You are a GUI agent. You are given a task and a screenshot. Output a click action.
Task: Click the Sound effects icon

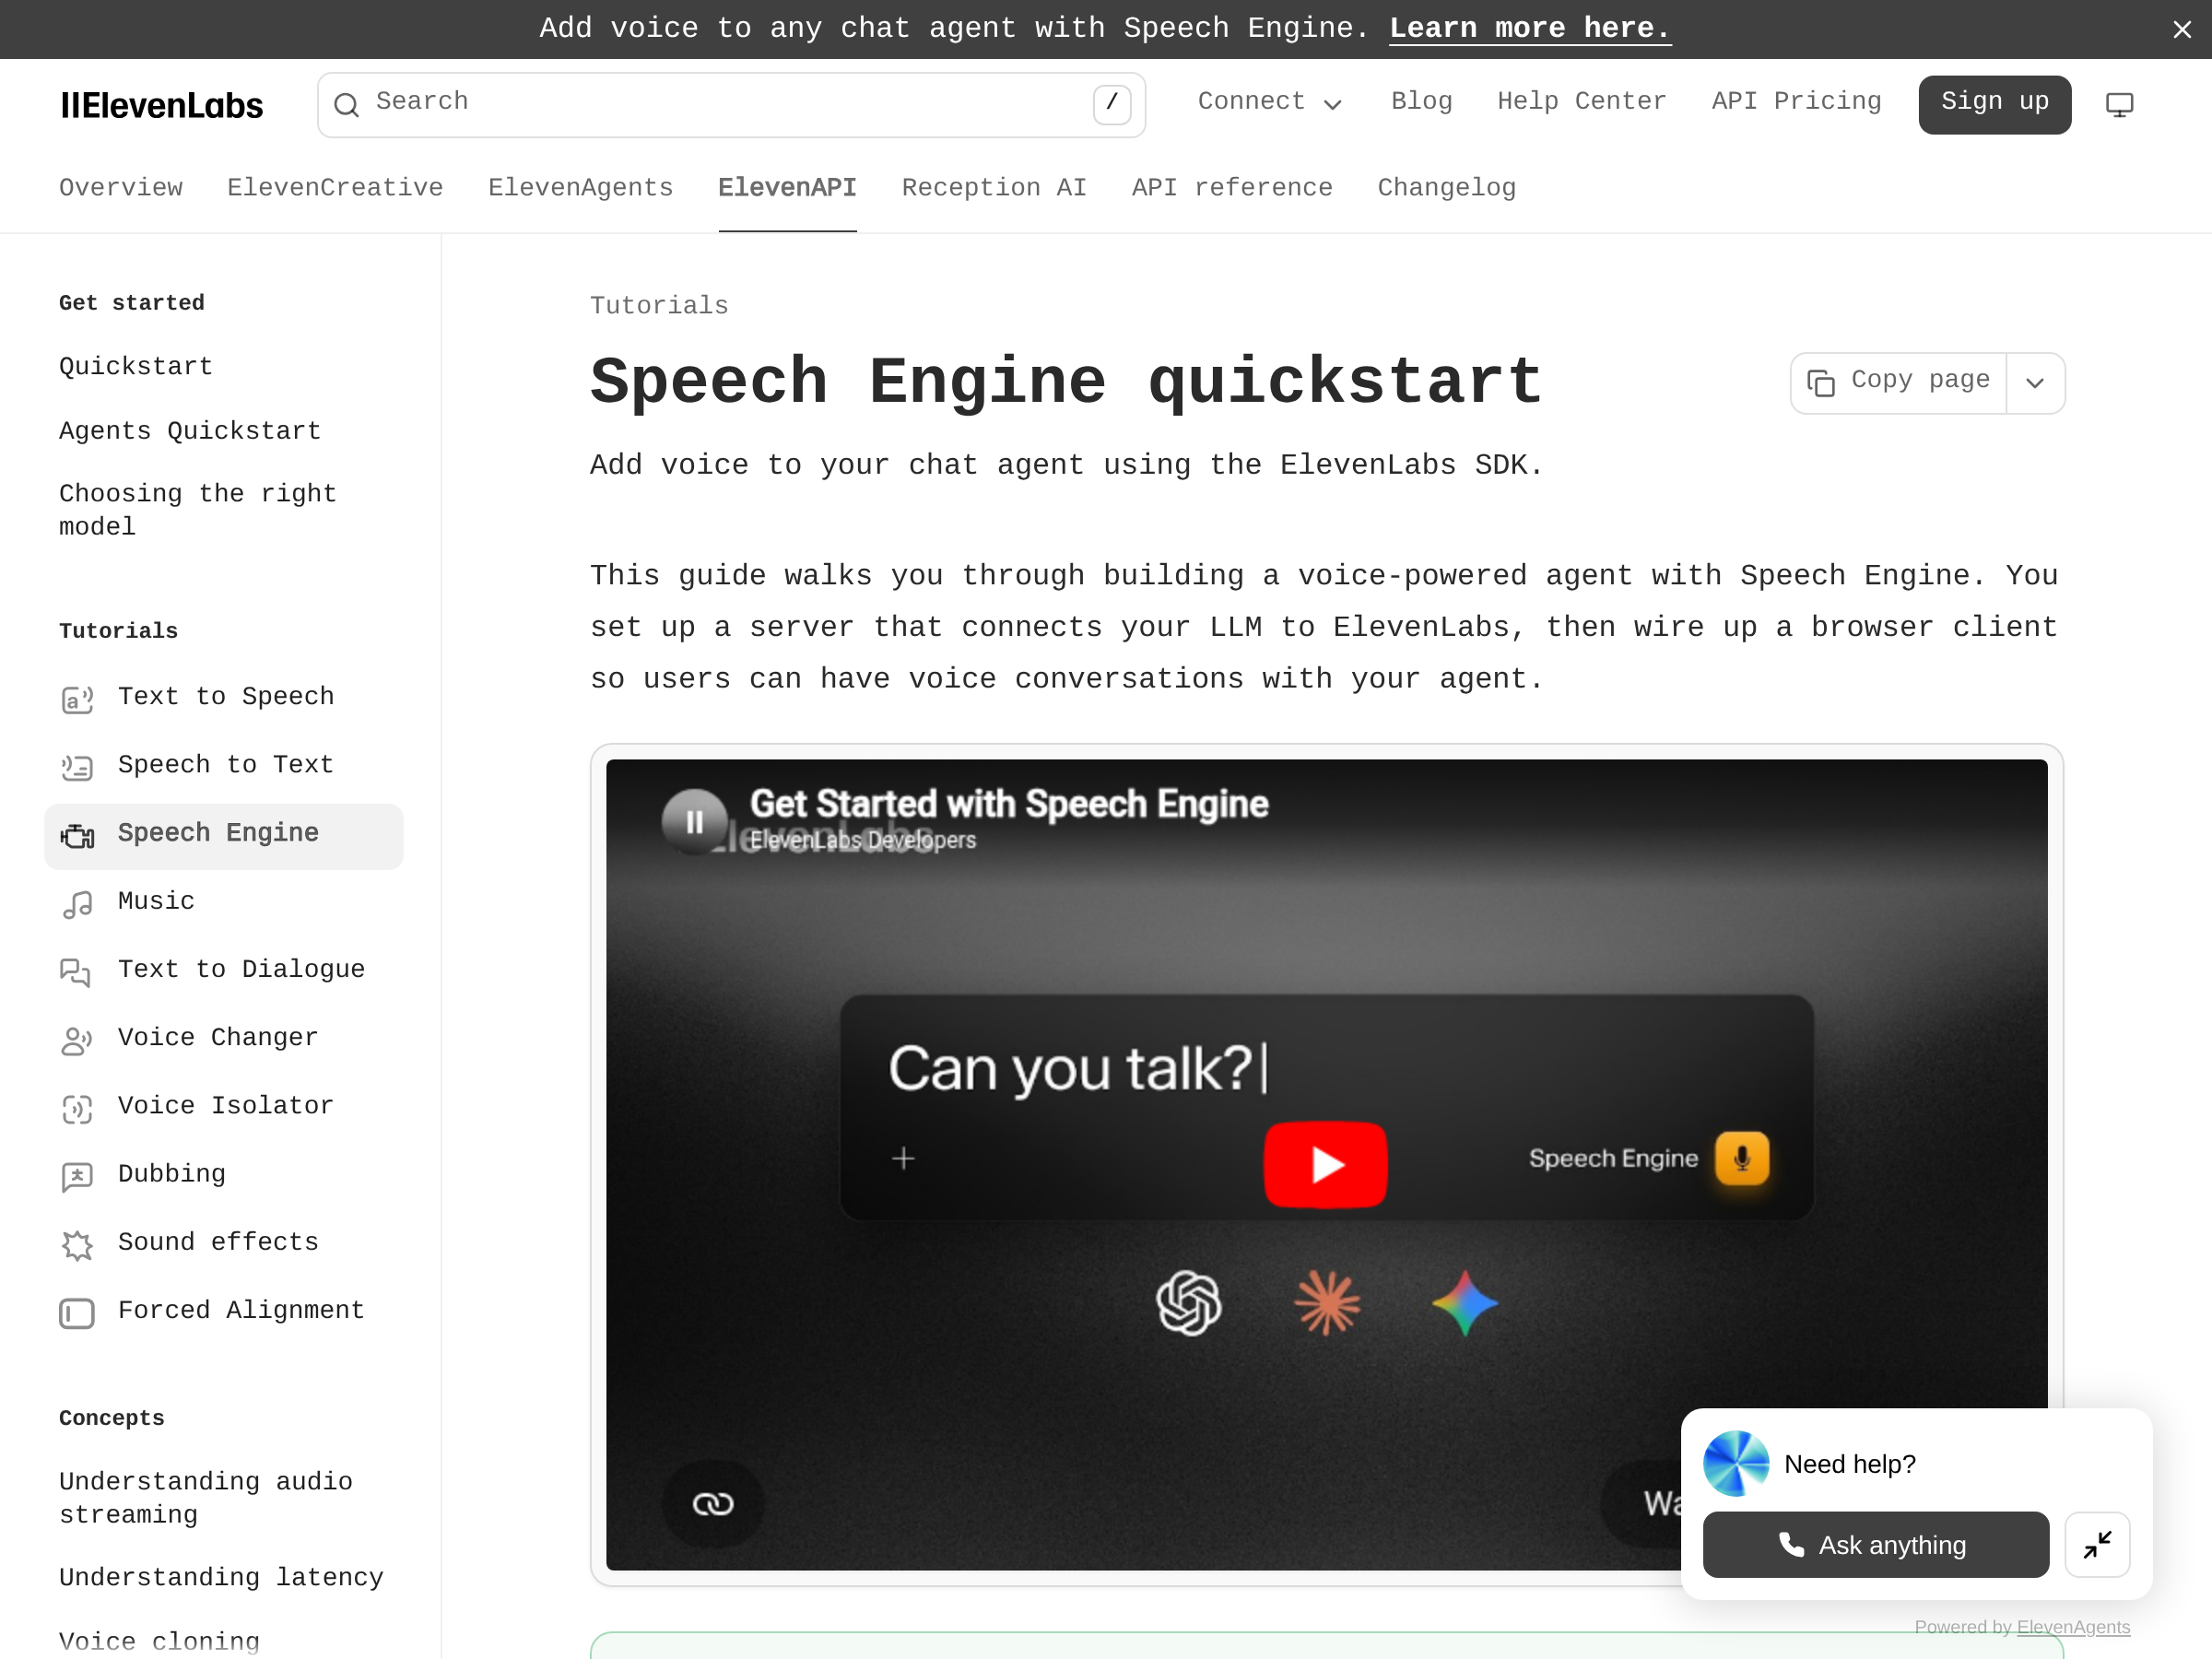point(77,1245)
